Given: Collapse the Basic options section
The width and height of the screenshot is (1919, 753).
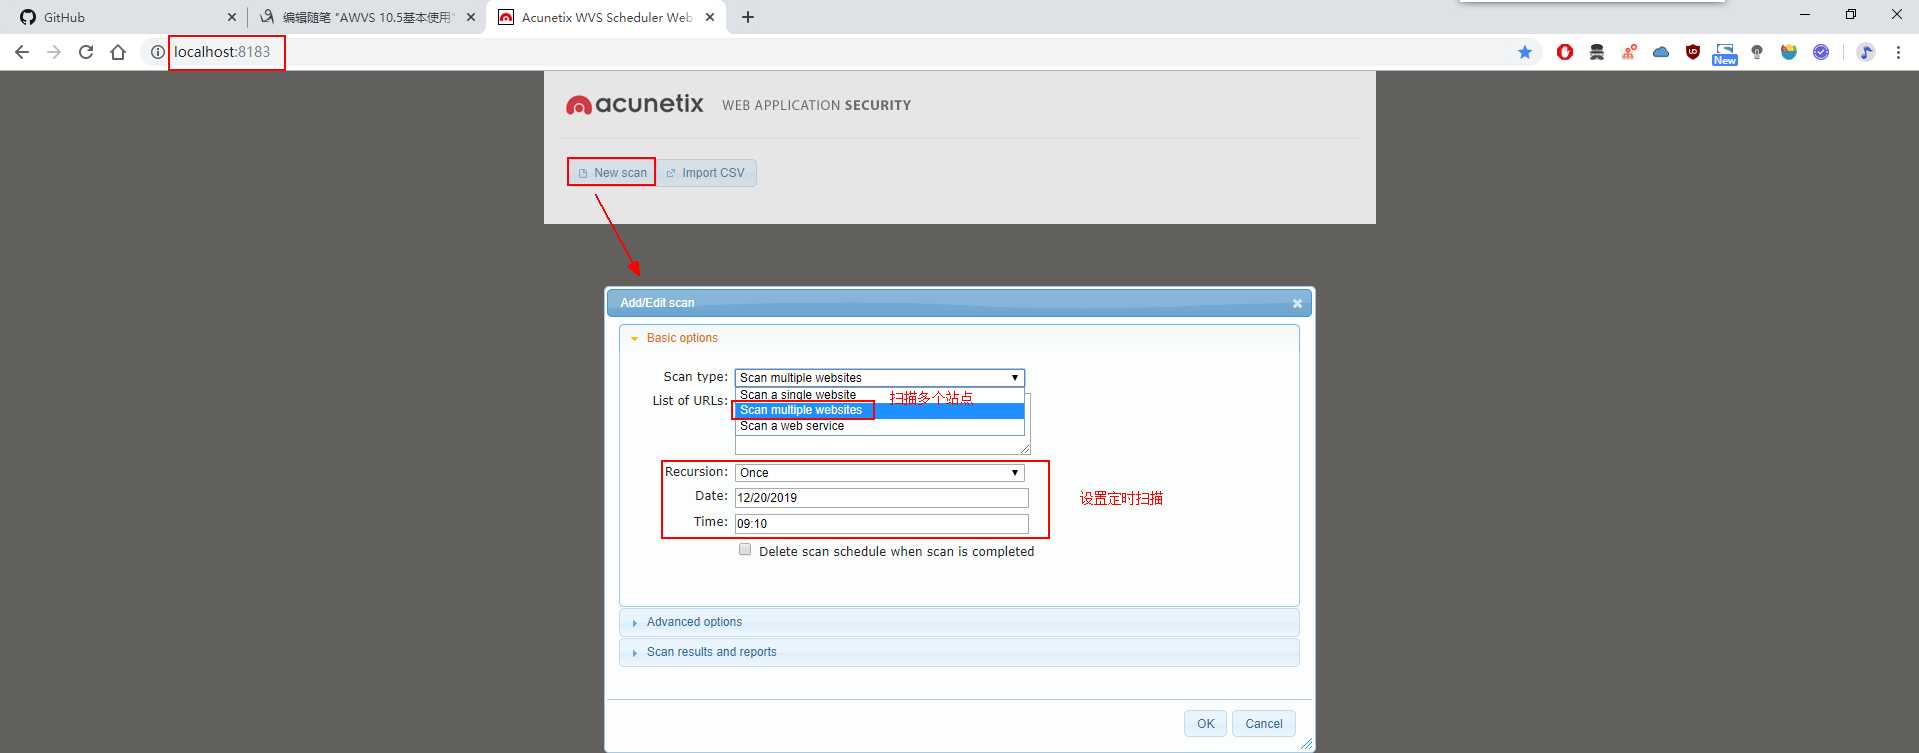Looking at the screenshot, I should 959,338.
